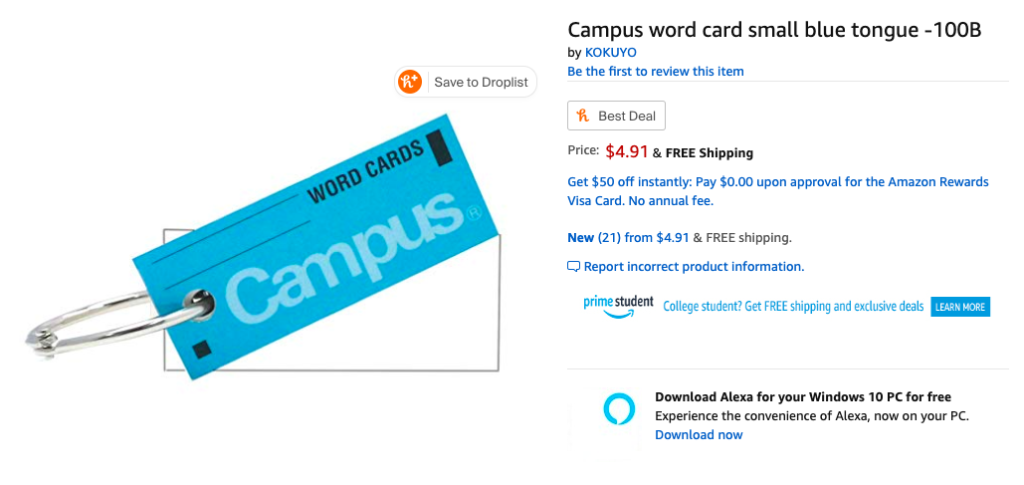Click the Download now link for Alexa
Viewport: 1024px width, 485px height.
698,434
